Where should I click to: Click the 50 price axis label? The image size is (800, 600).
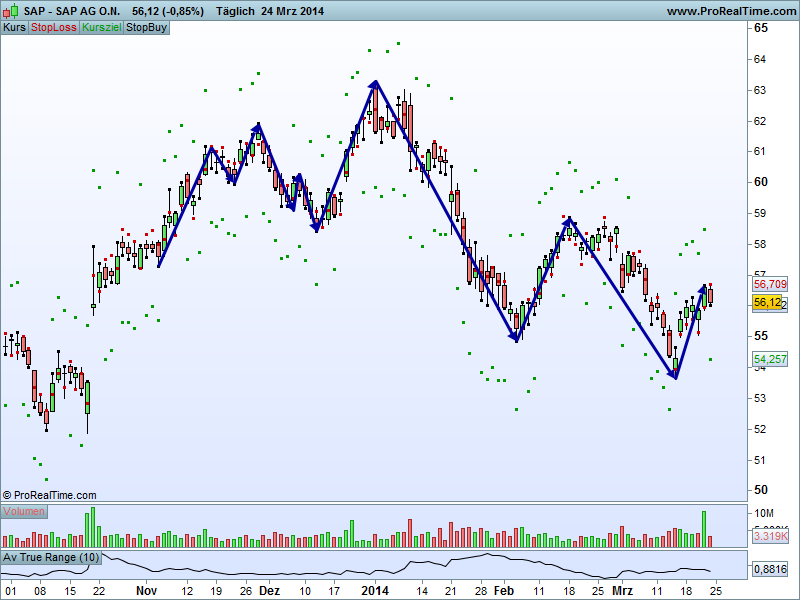coord(760,490)
